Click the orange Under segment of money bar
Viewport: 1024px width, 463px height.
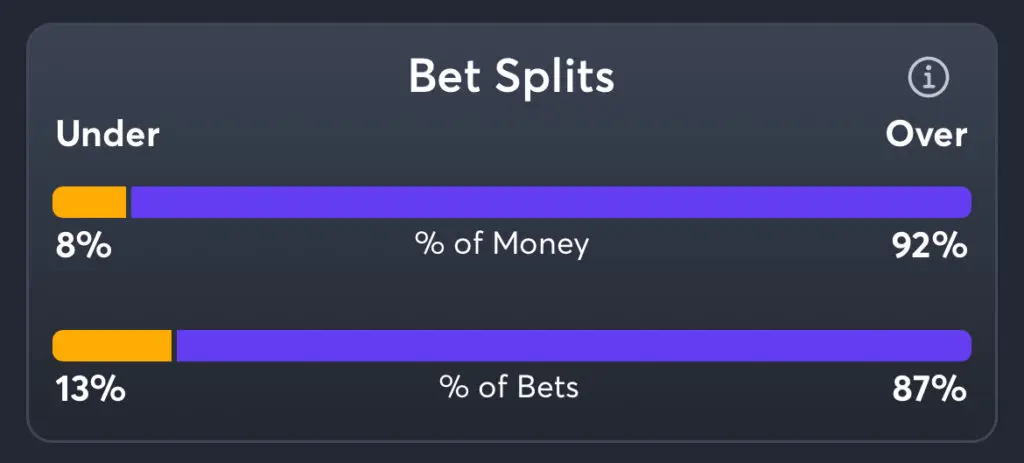tap(90, 202)
